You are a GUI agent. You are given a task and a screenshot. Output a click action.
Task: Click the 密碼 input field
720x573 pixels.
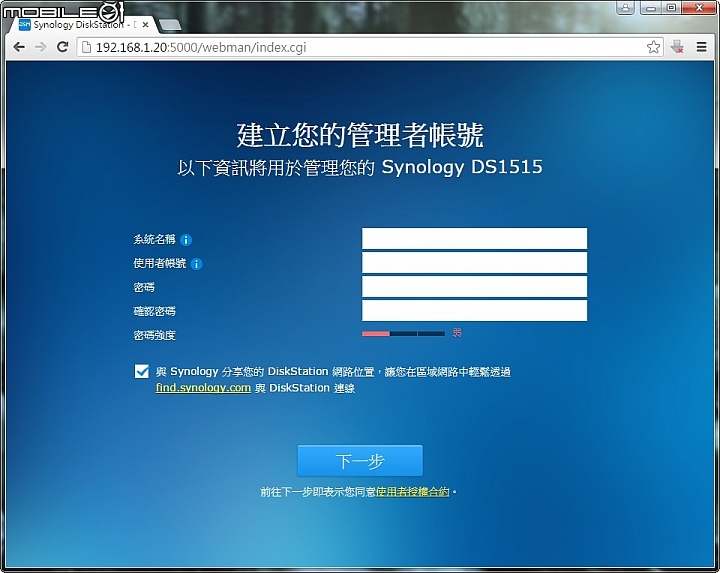[474, 286]
